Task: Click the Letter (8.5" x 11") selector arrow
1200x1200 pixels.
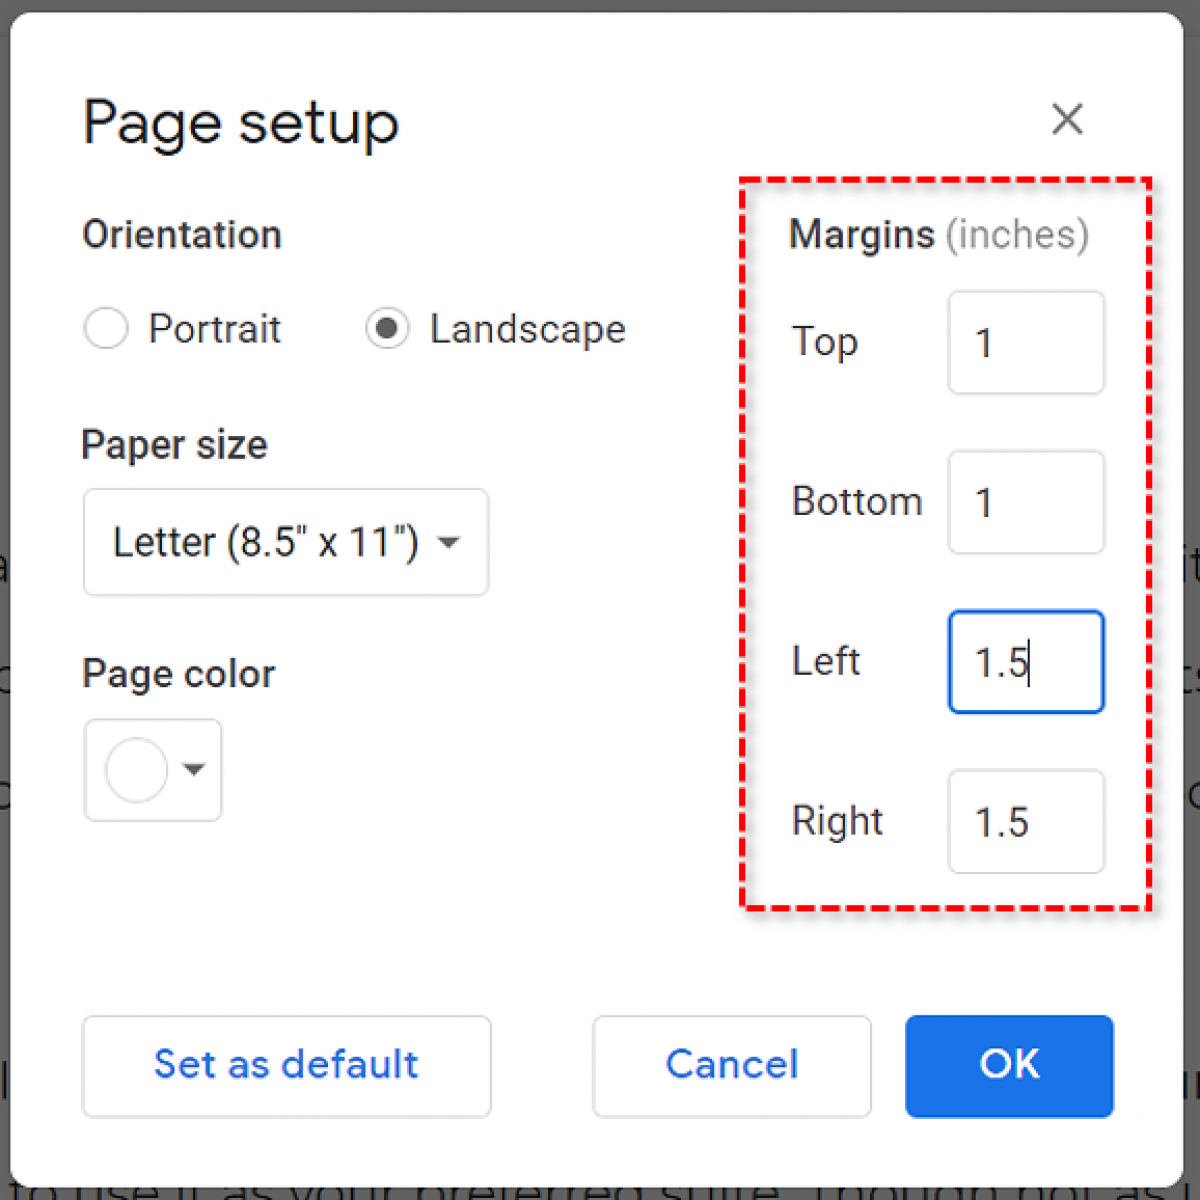Action: point(449,542)
